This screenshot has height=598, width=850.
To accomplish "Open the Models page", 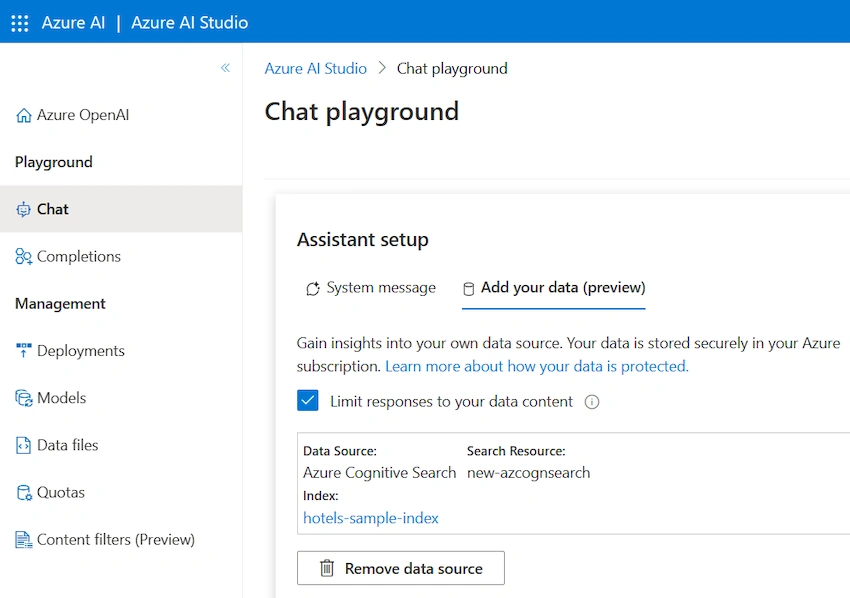I will [x=121, y=398].
